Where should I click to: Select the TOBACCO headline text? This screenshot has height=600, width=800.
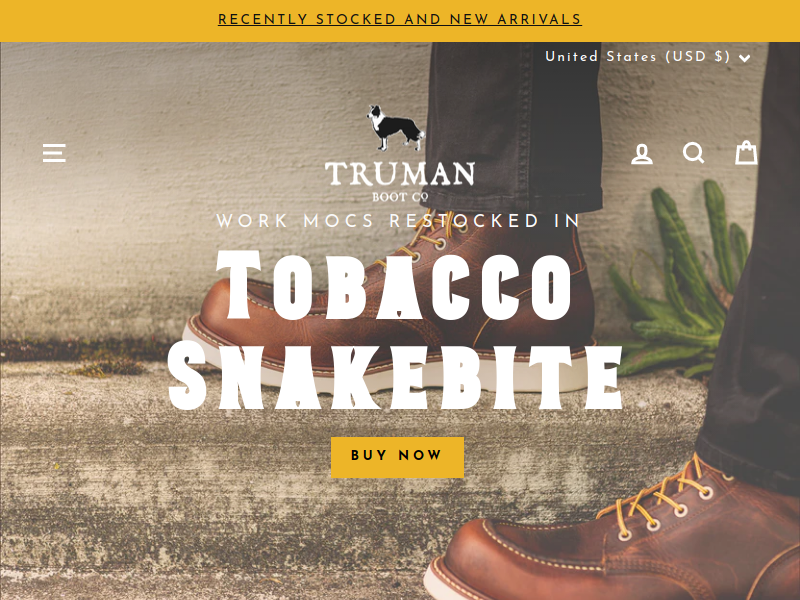394,285
